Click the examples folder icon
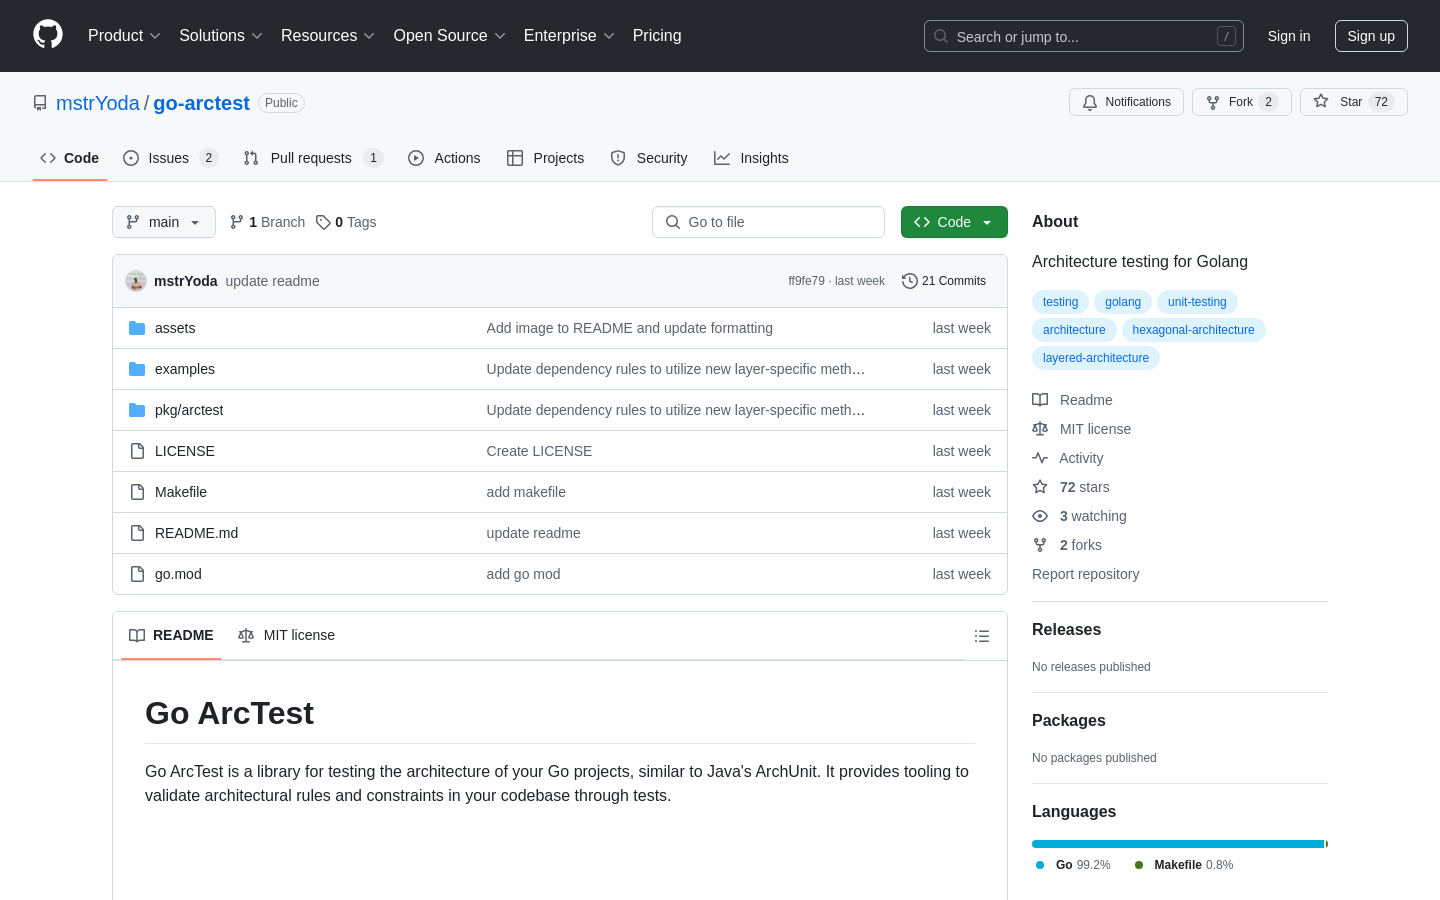 [x=137, y=369]
